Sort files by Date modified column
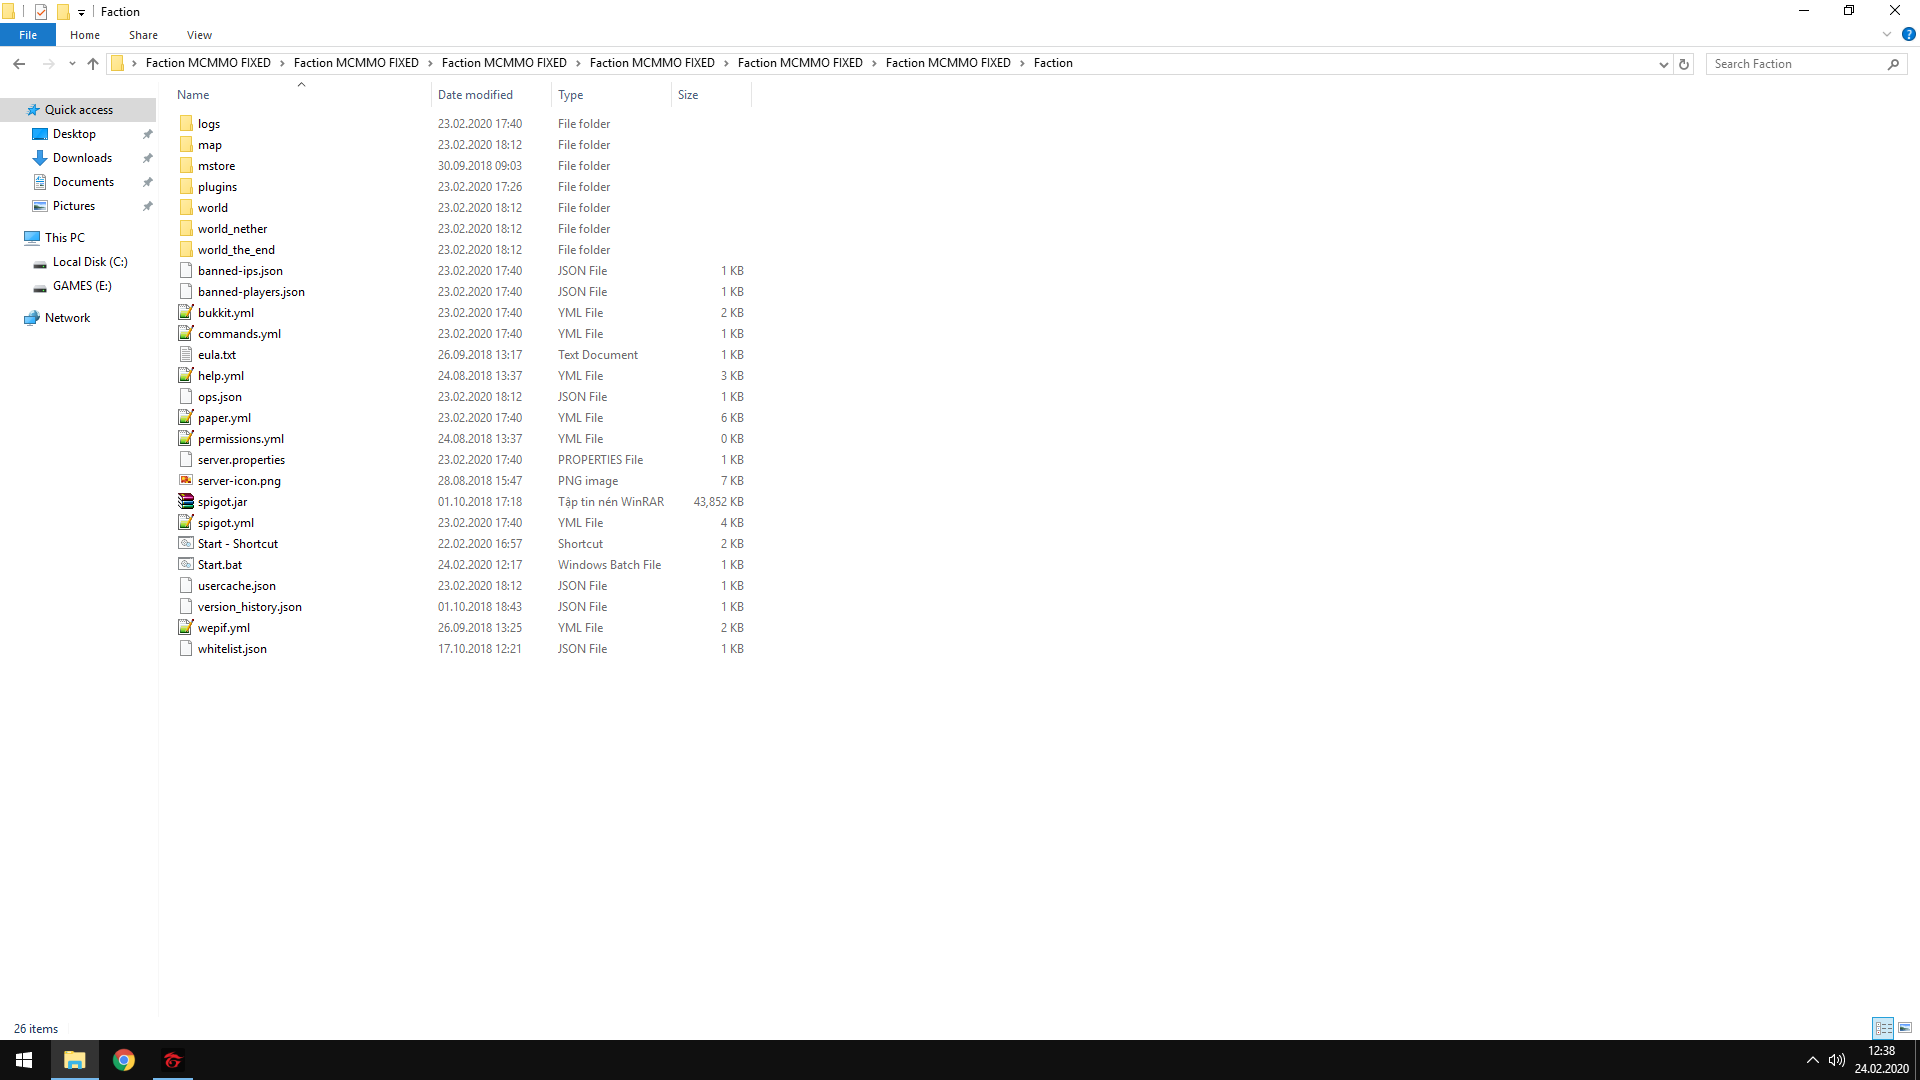This screenshot has height=1080, width=1920. click(475, 95)
